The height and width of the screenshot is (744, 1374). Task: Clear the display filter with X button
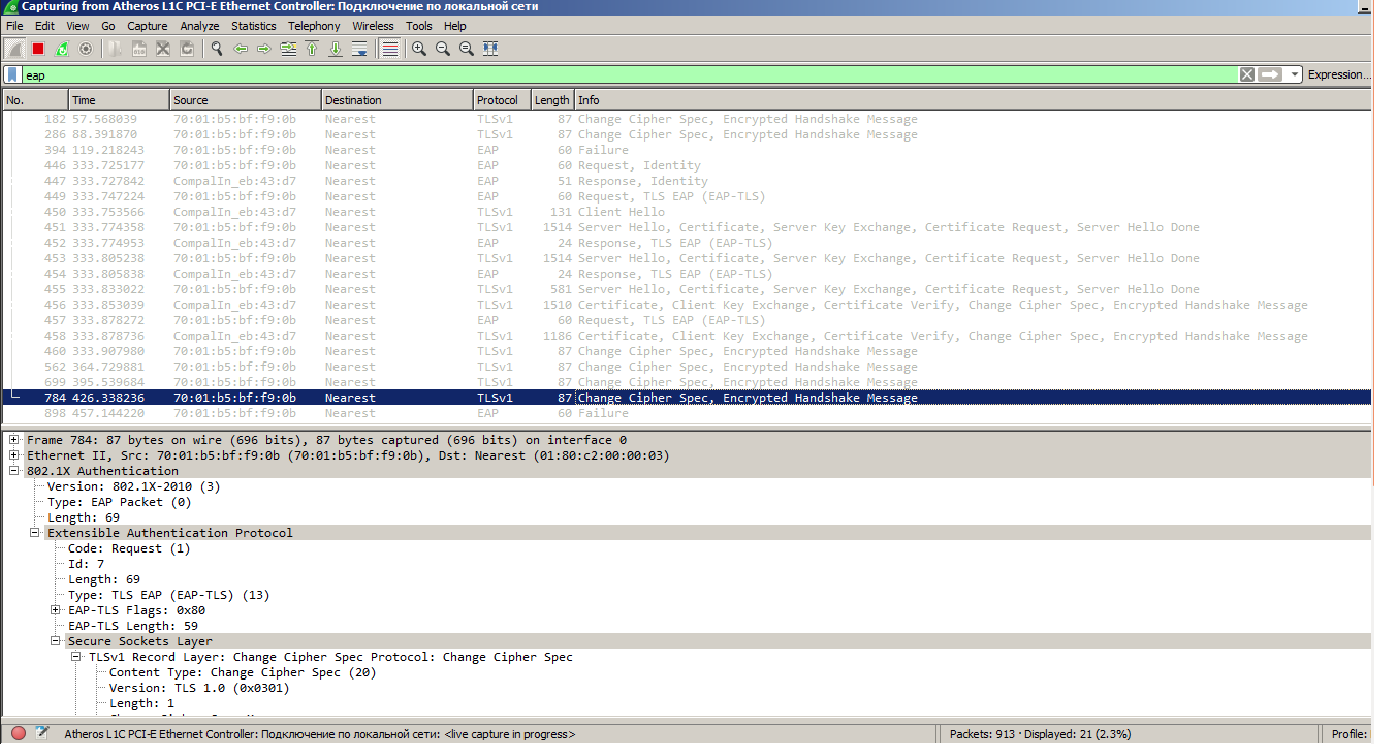1247,75
